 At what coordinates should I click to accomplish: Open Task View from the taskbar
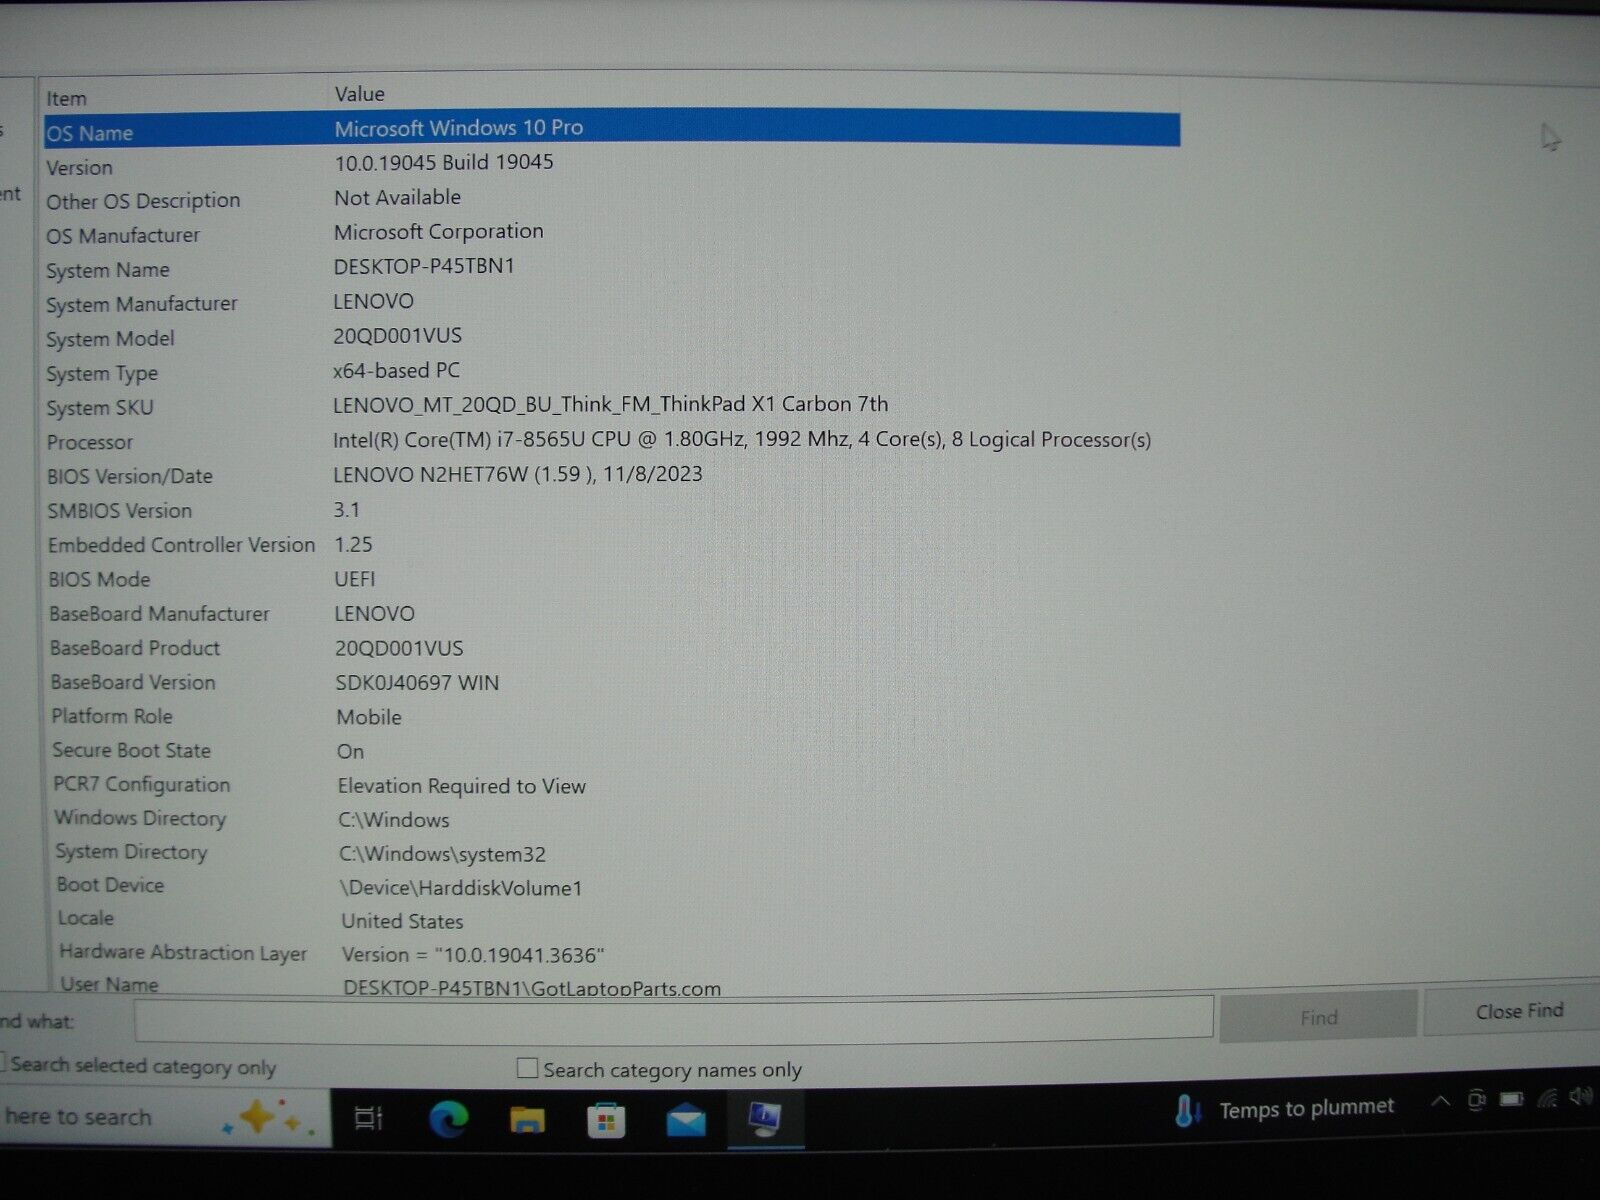(369, 1118)
